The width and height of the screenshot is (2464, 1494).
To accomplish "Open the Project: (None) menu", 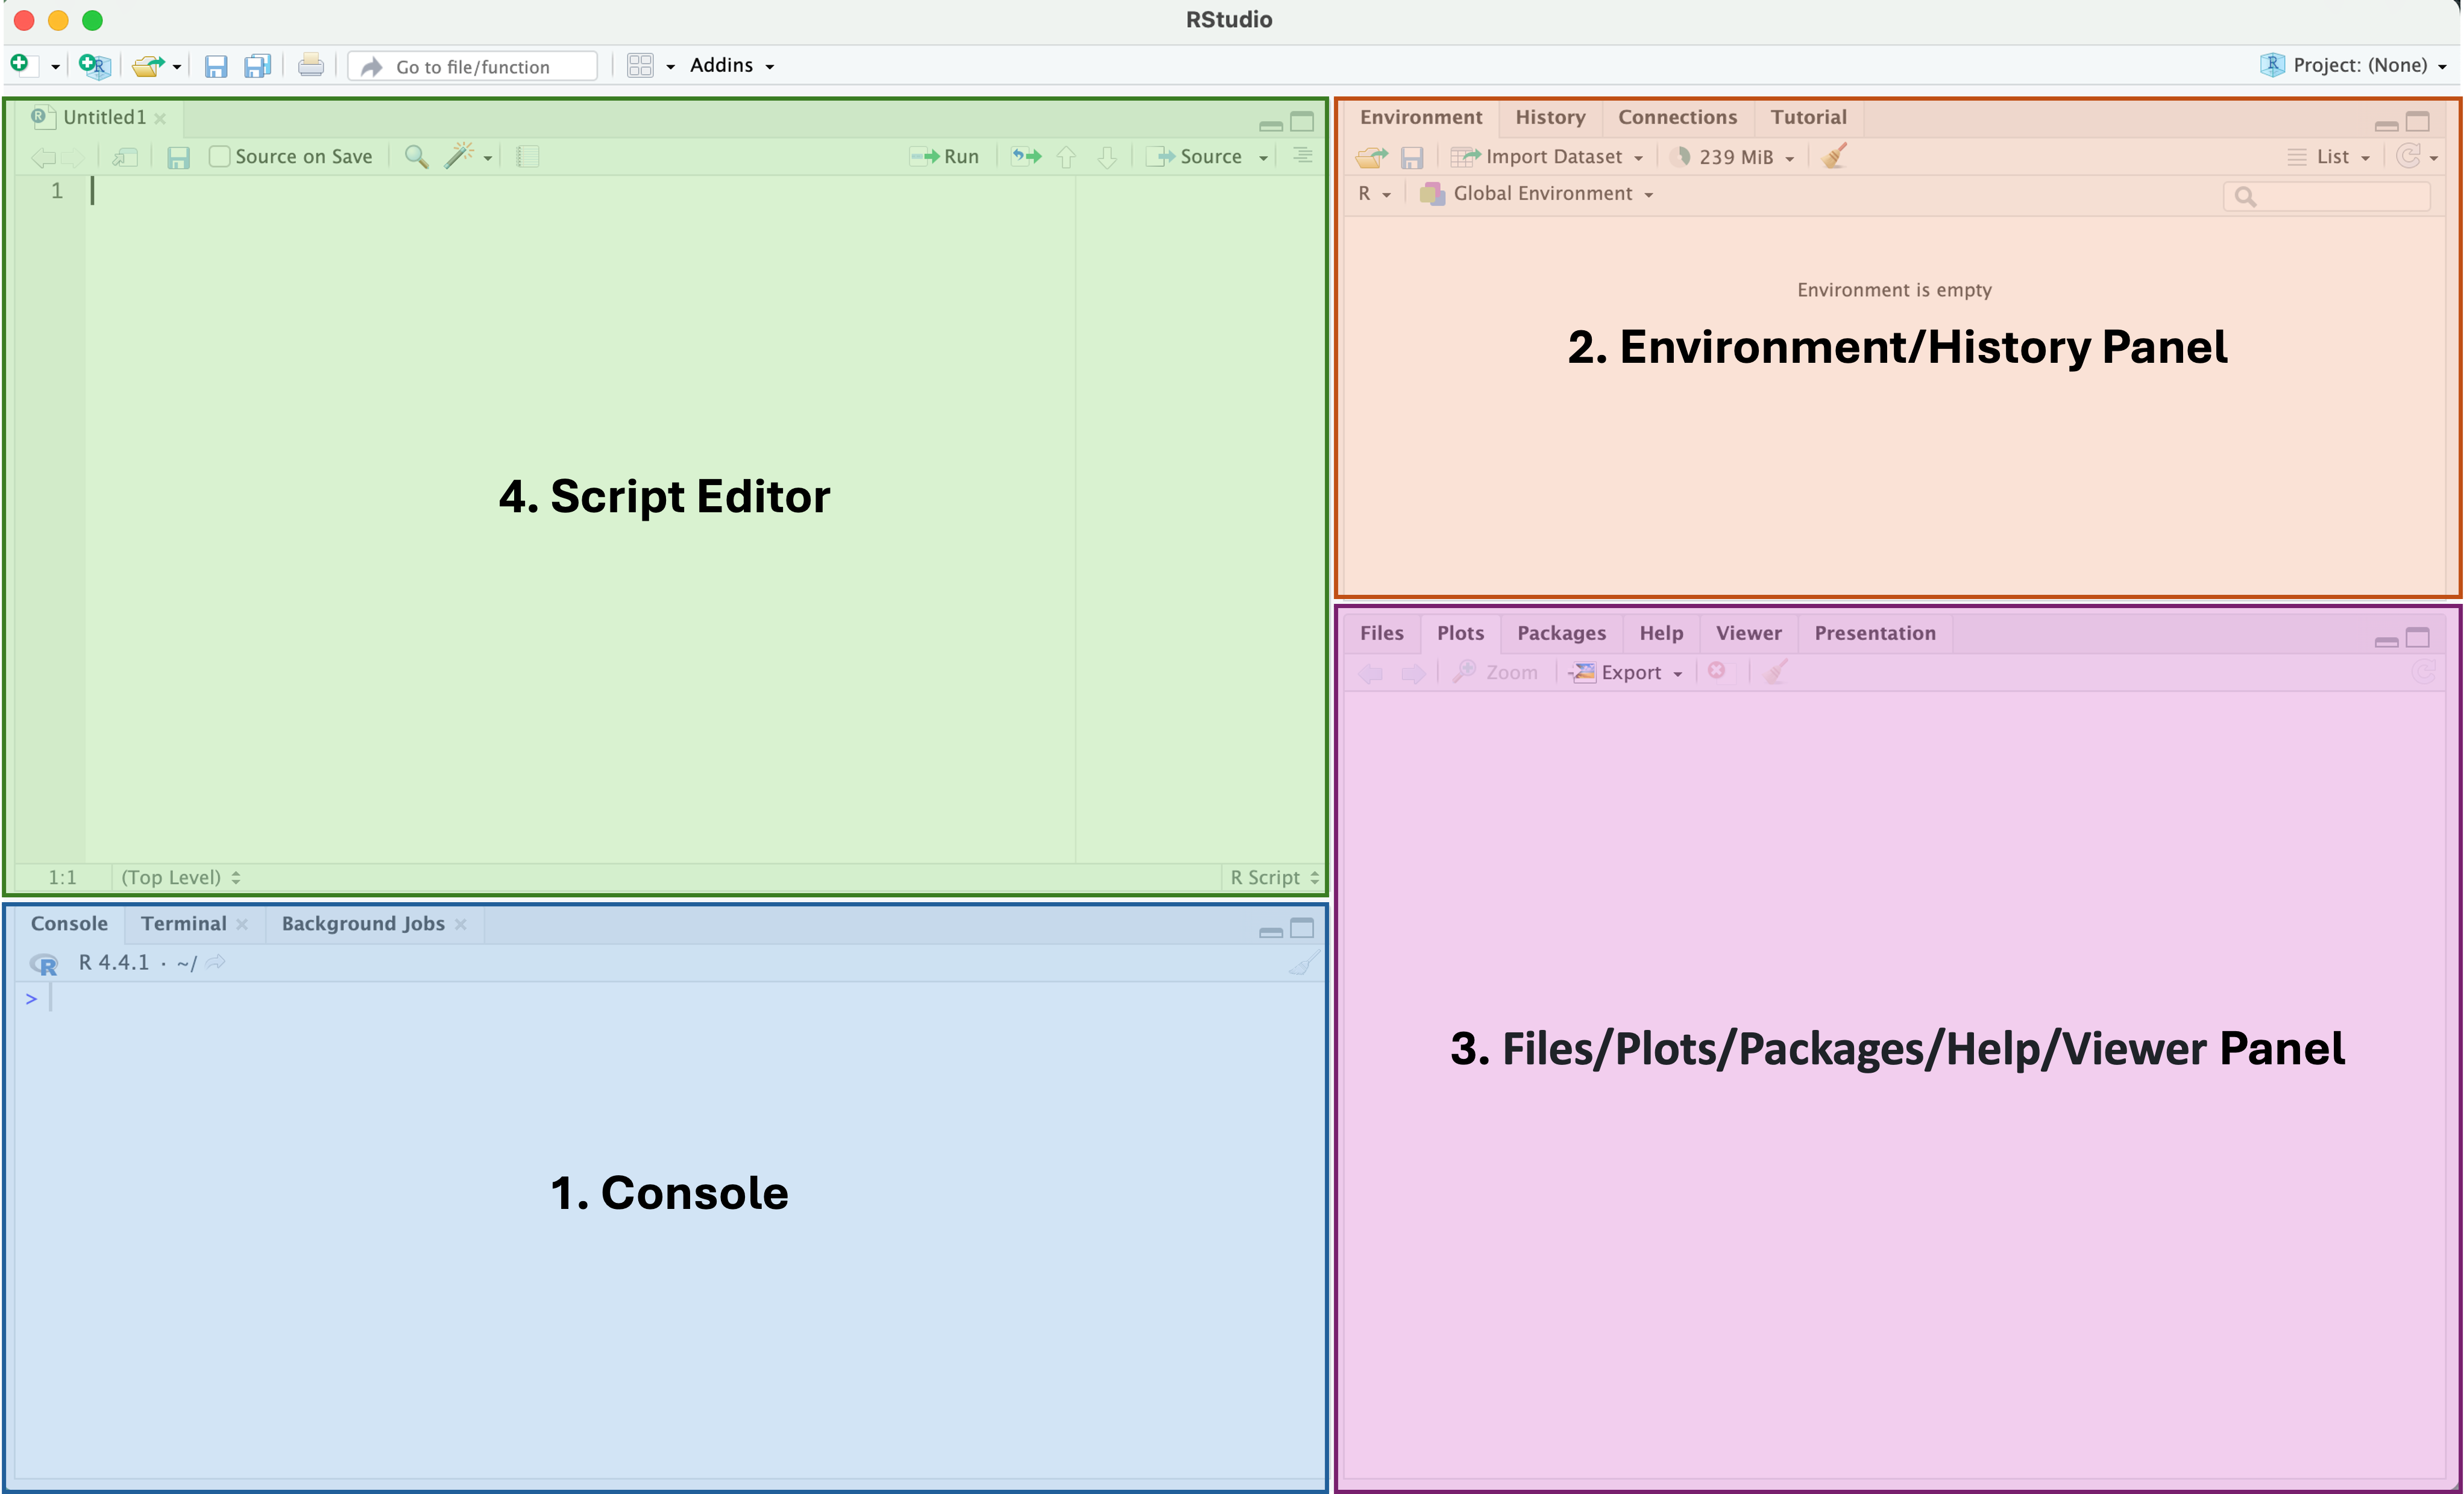I will coord(2353,65).
